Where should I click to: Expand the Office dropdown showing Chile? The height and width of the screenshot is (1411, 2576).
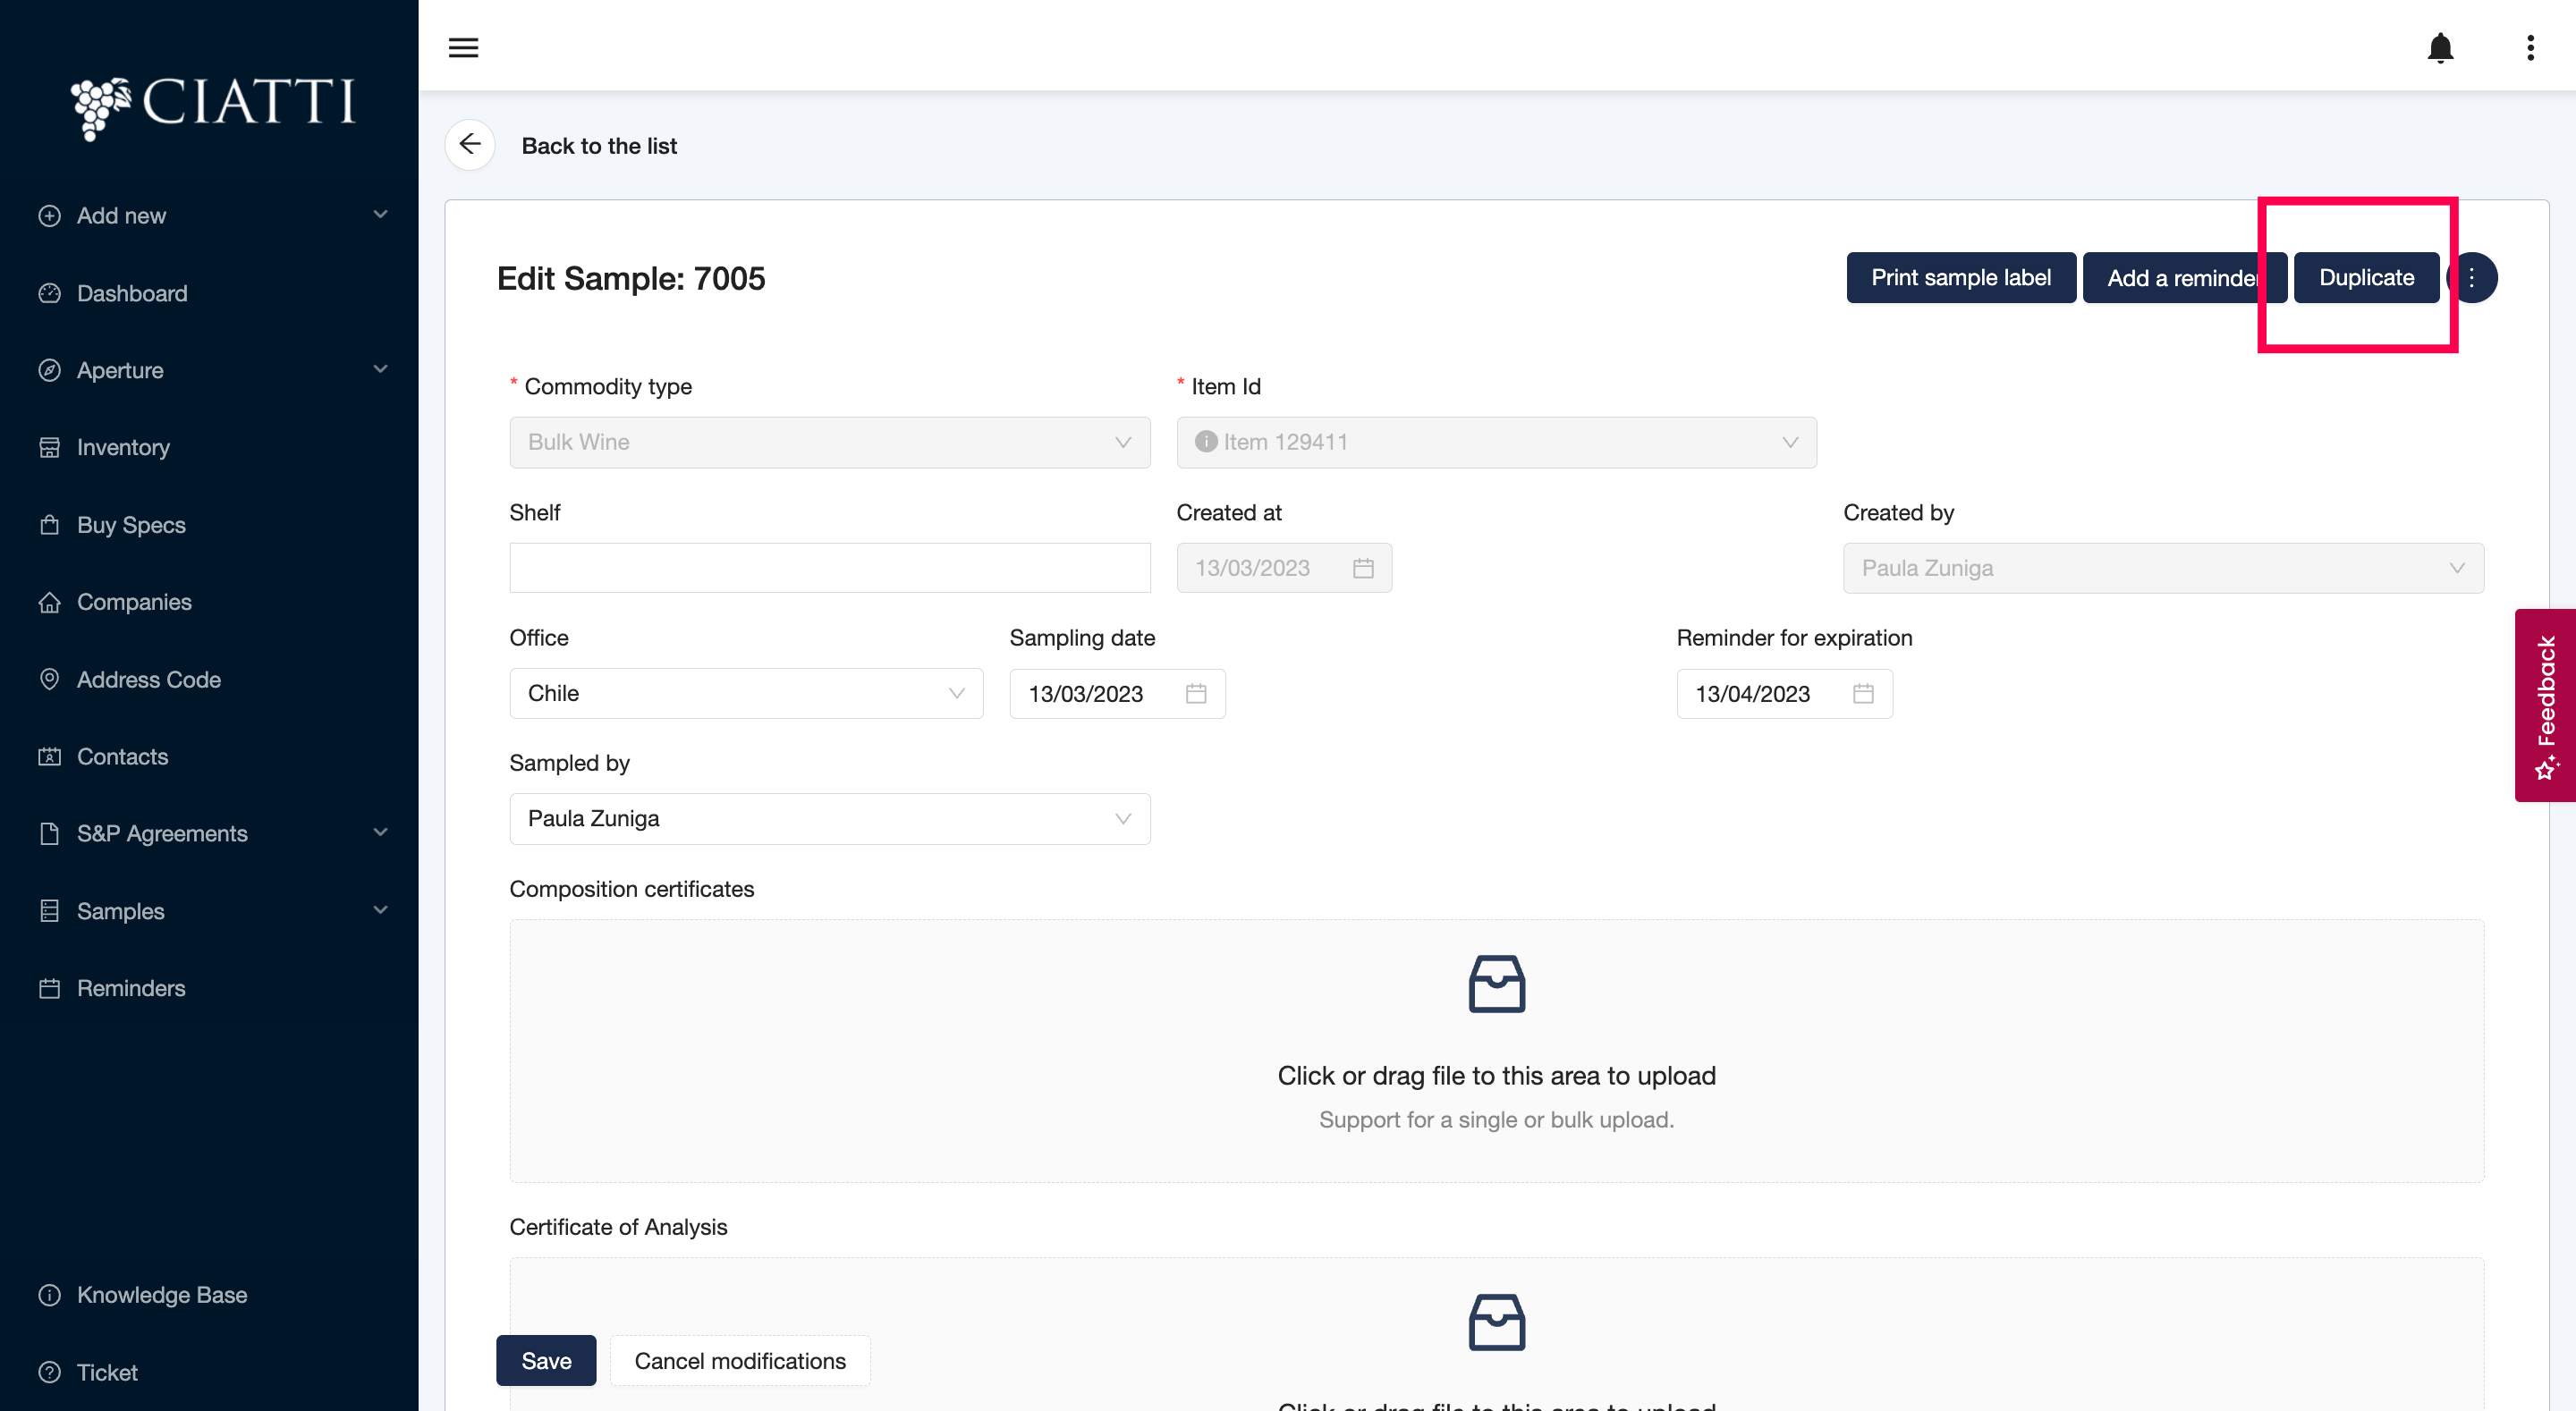point(746,693)
